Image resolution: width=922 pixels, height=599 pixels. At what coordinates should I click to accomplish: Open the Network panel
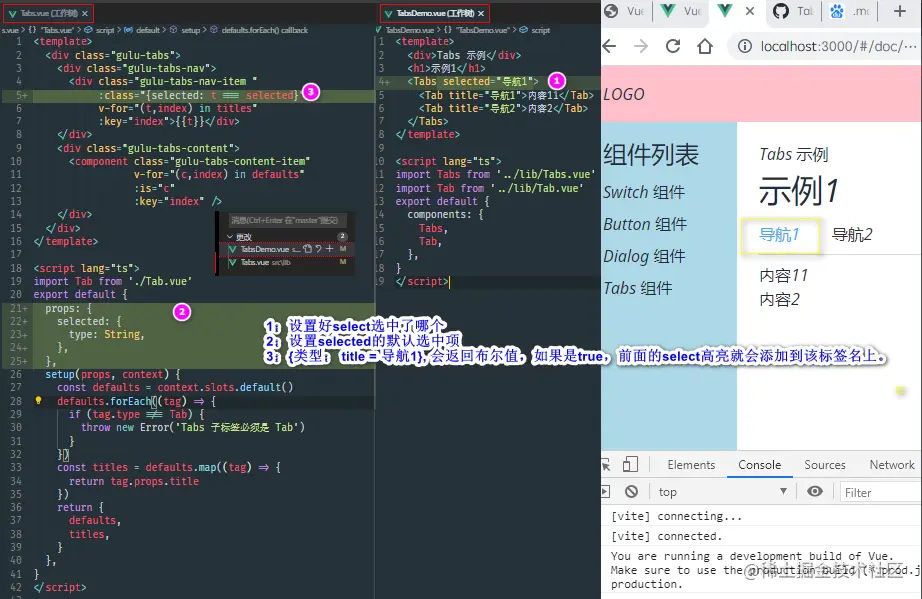tap(892, 464)
